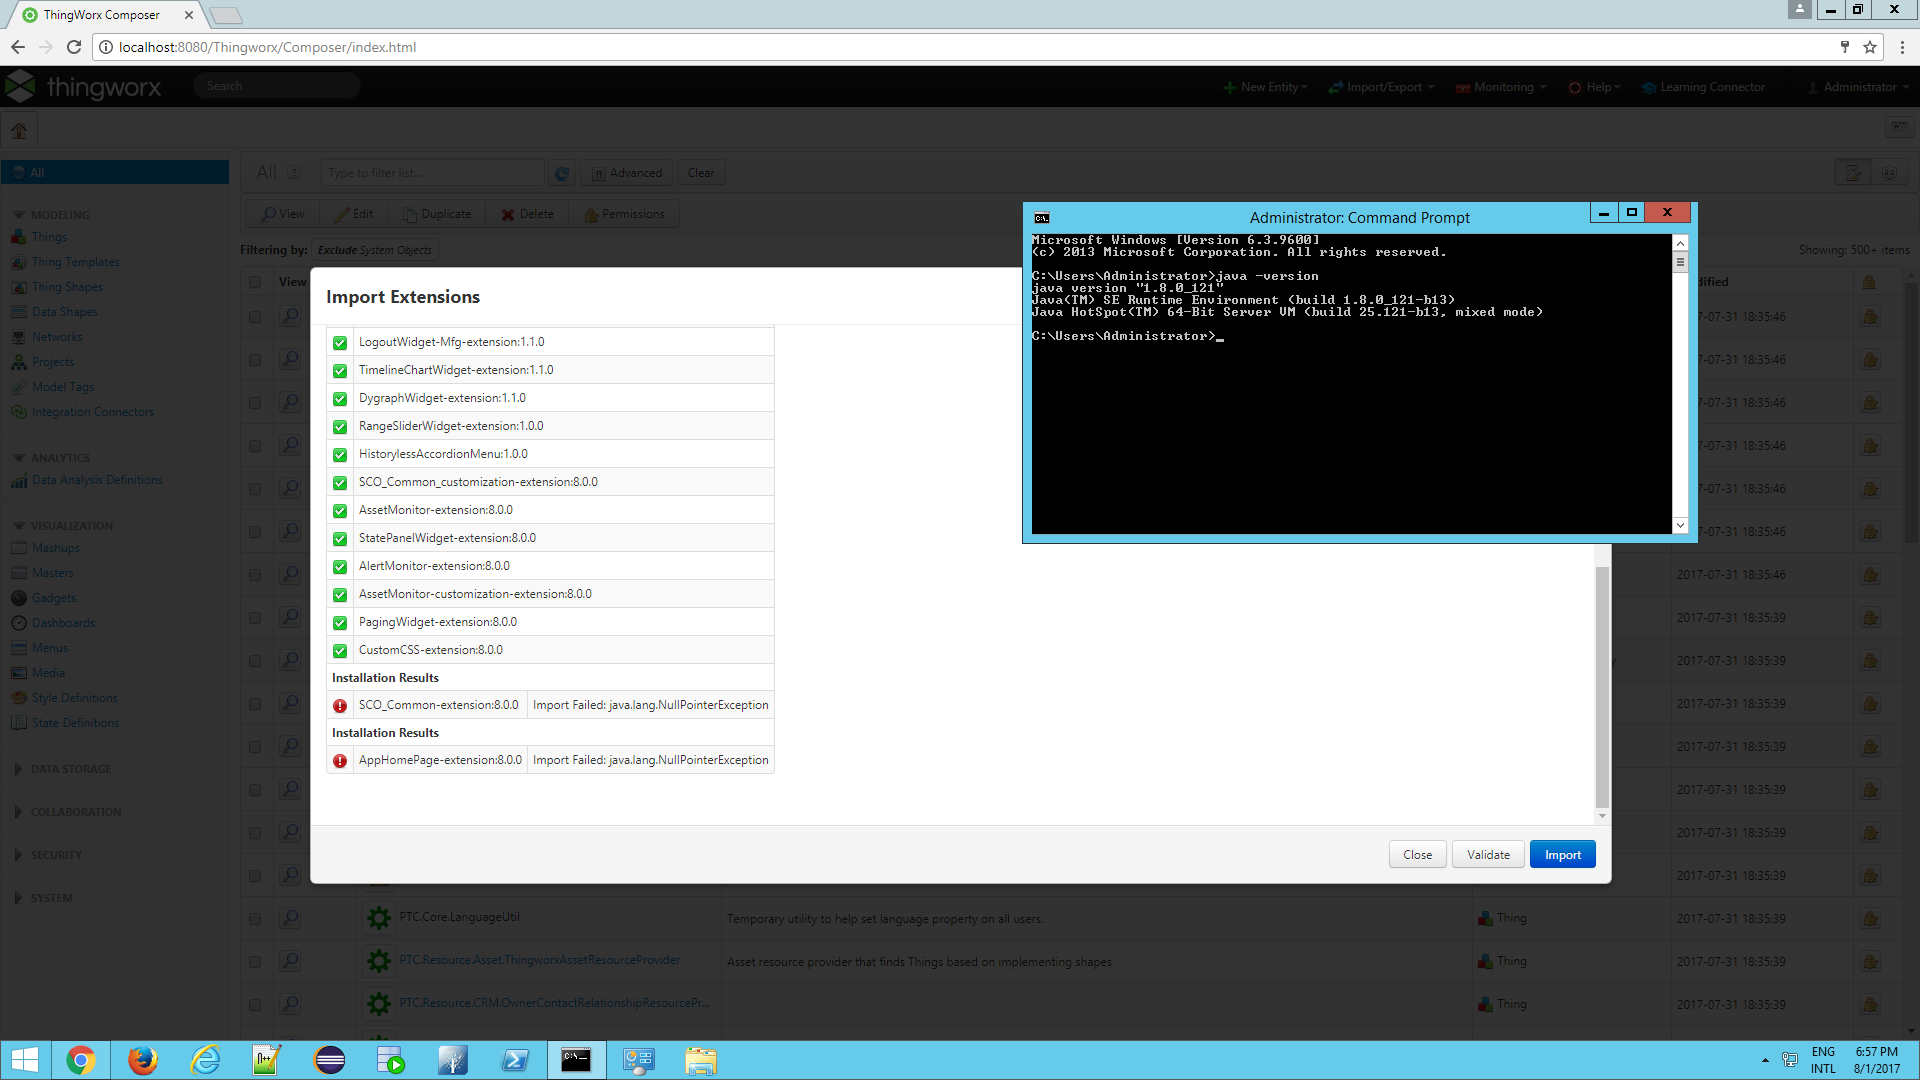Expand the SECURITY section
Image resolution: width=1920 pixels, height=1080 pixels.
[x=56, y=855]
